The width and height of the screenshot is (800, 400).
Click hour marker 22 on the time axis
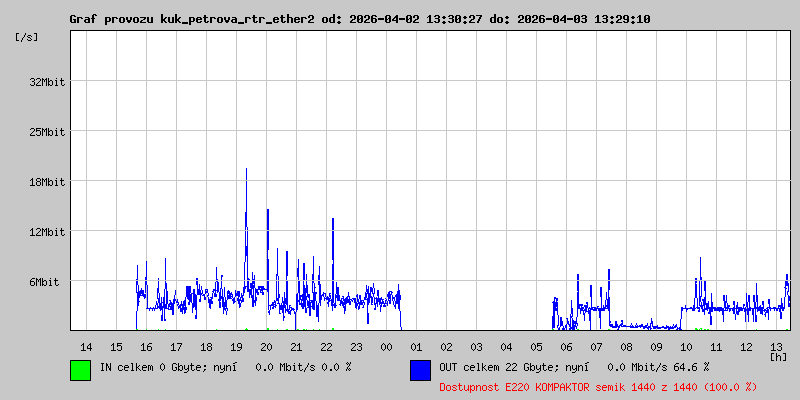coord(326,346)
